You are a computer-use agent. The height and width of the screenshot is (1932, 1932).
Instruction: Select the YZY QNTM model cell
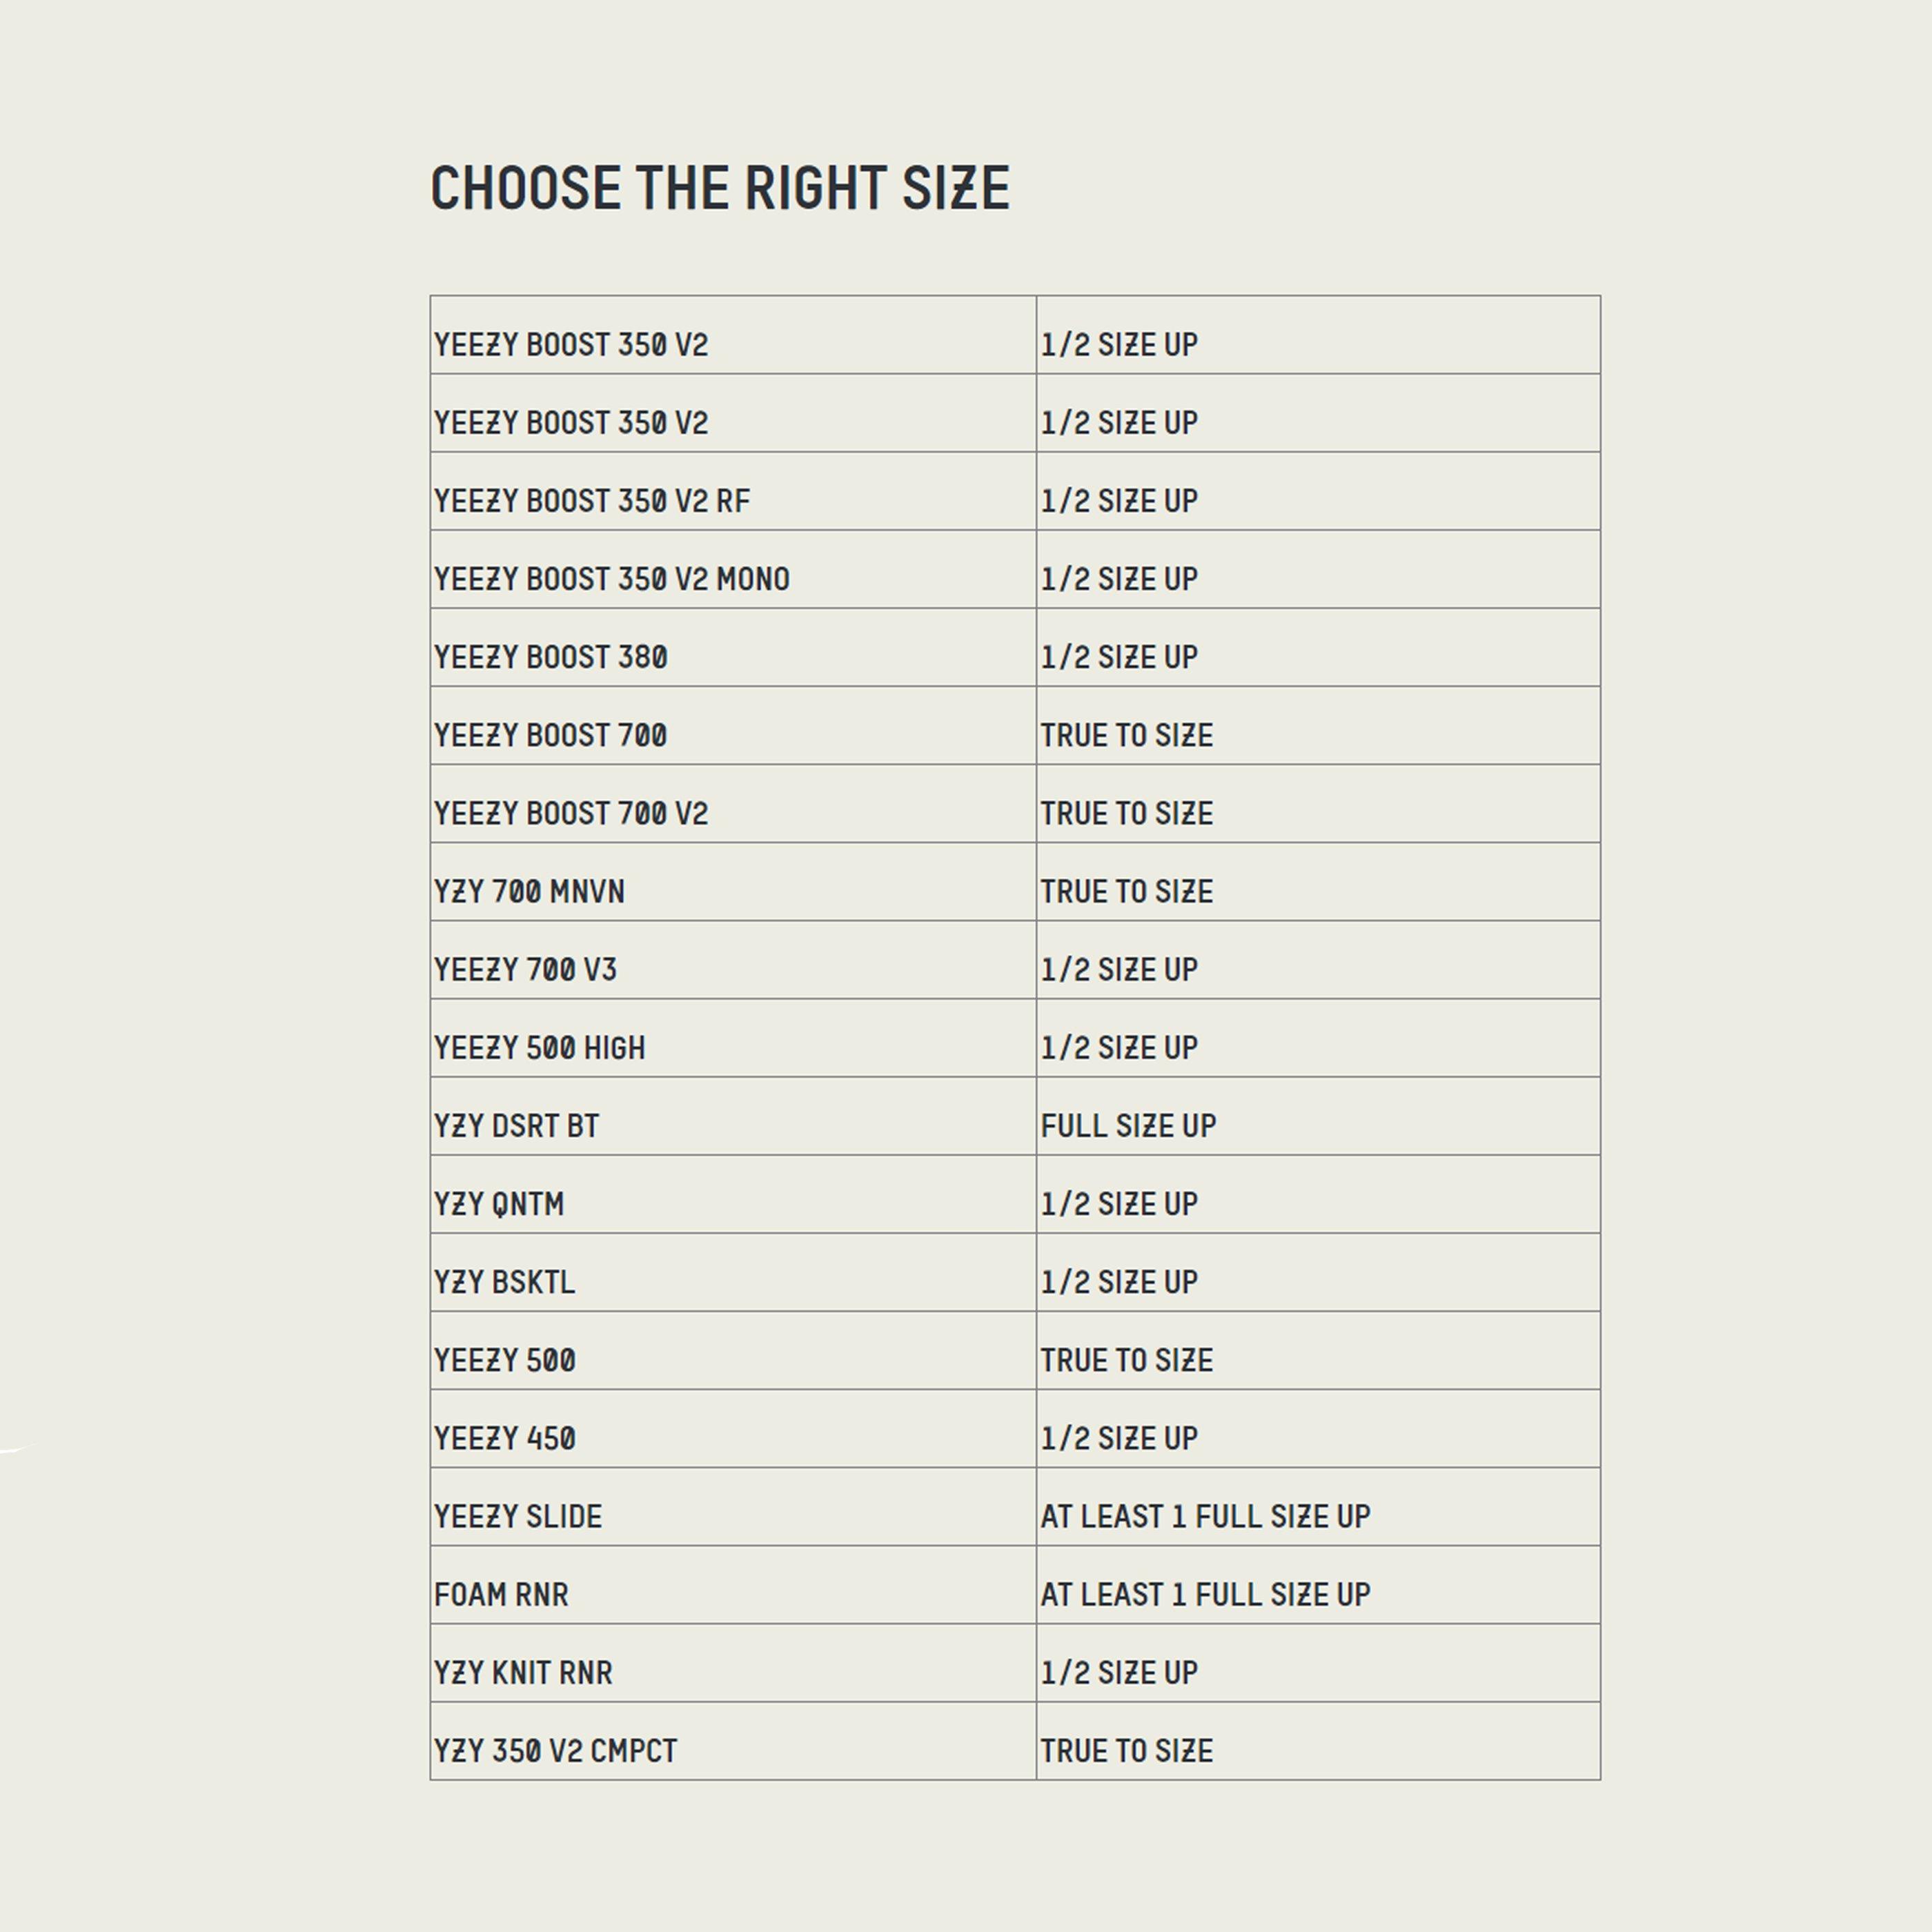tap(499, 1203)
